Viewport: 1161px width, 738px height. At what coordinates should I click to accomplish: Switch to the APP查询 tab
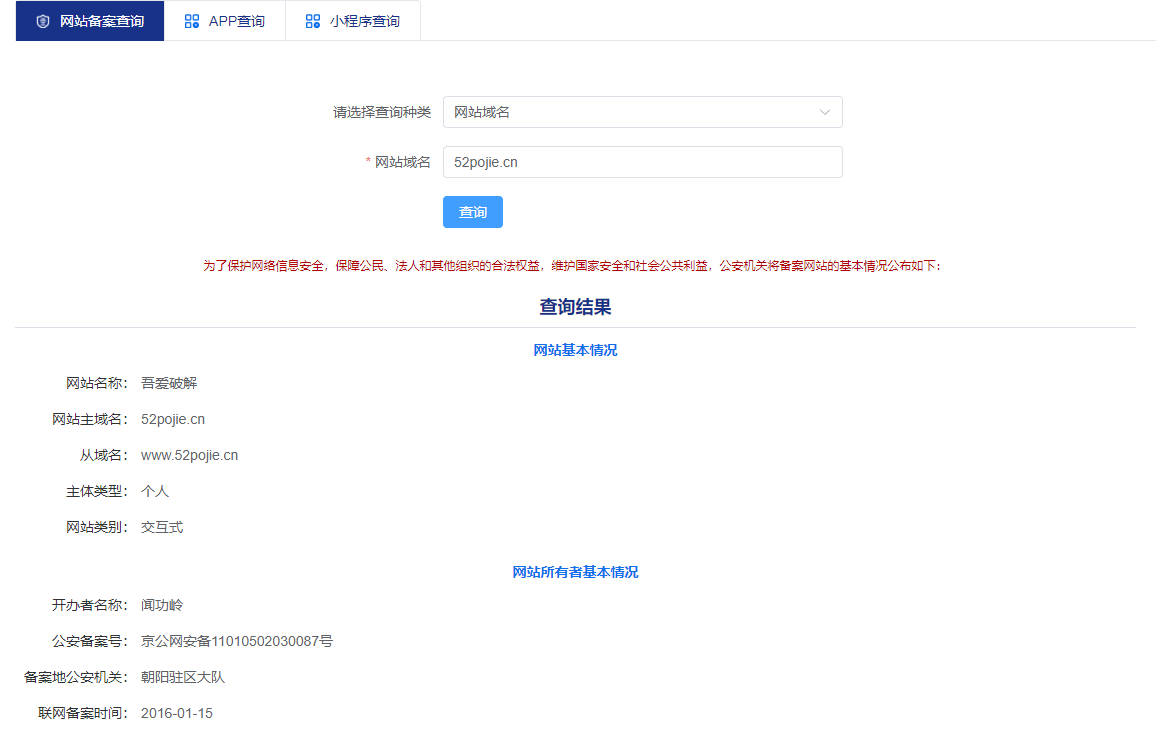coord(224,21)
